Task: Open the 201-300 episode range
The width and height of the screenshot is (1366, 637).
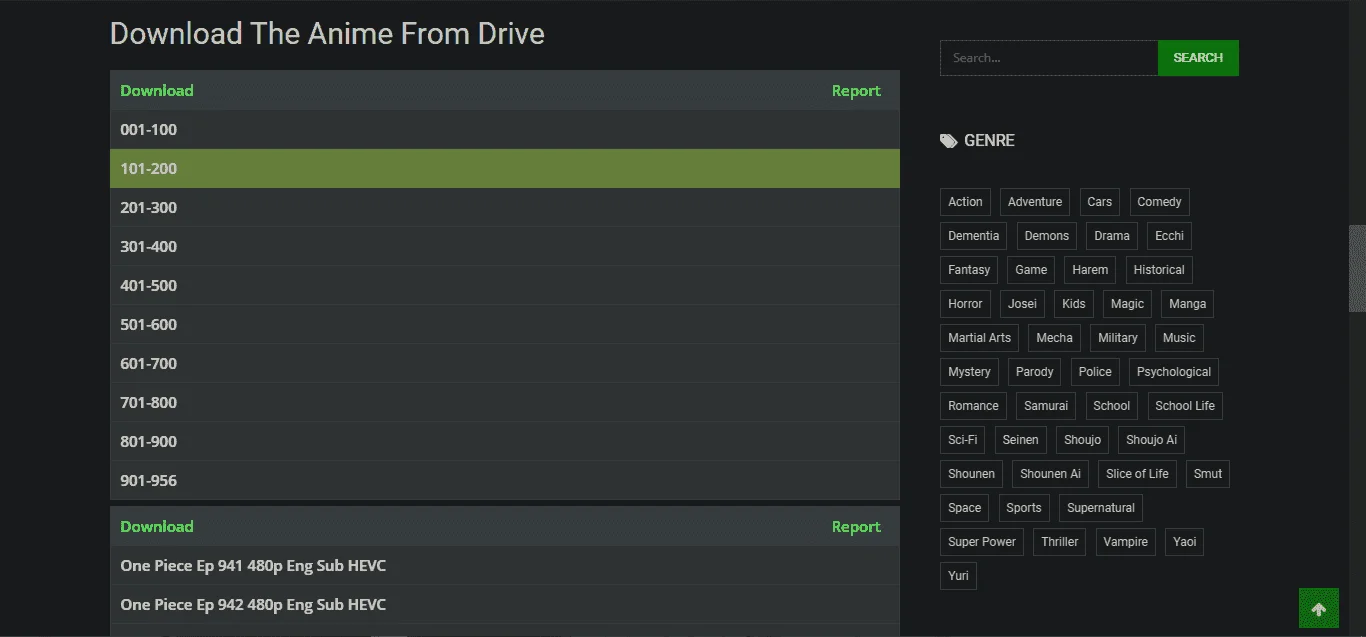Action: pos(505,208)
